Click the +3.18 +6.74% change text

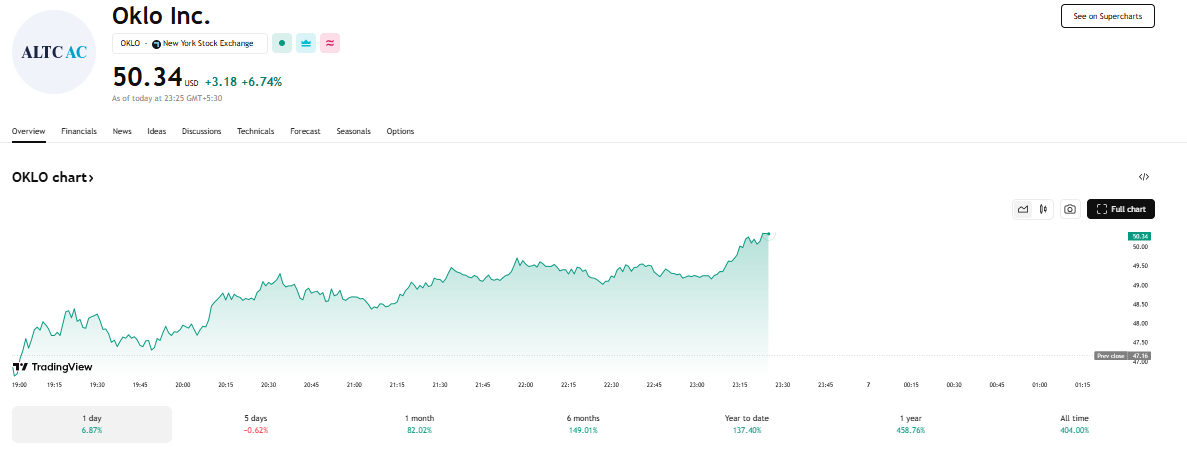244,82
